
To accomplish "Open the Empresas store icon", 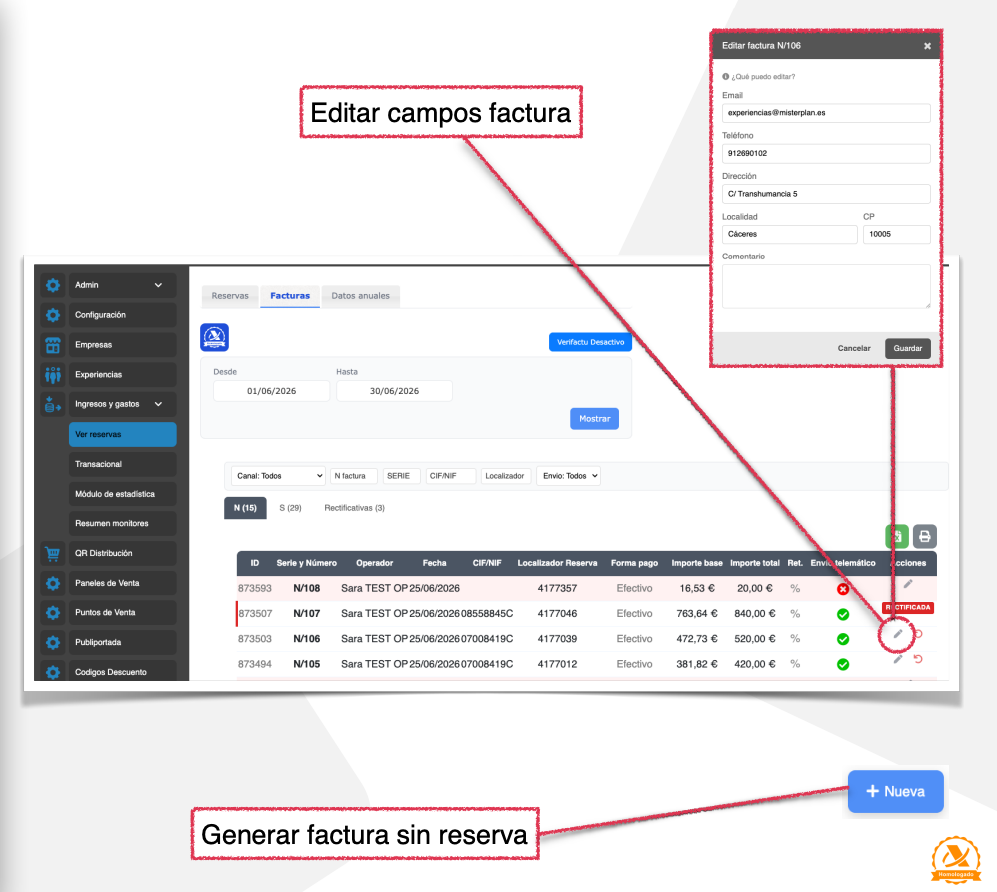I will (x=53, y=345).
